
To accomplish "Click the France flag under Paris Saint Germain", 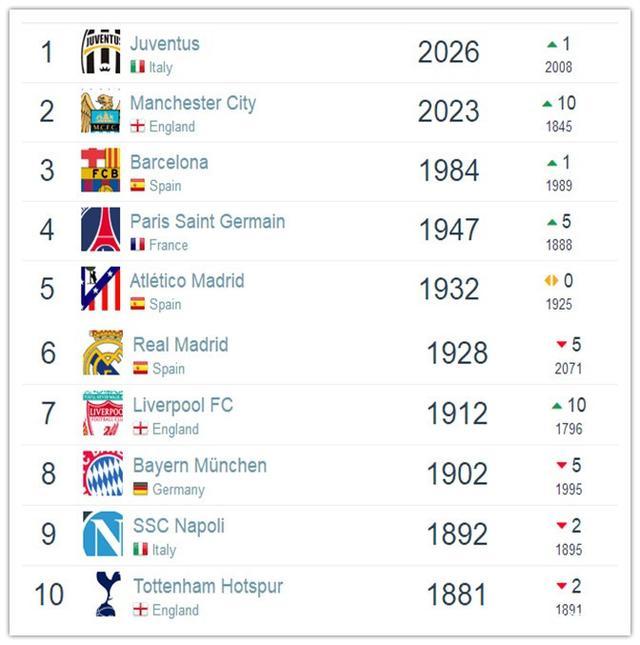I will pyautogui.click(x=138, y=245).
